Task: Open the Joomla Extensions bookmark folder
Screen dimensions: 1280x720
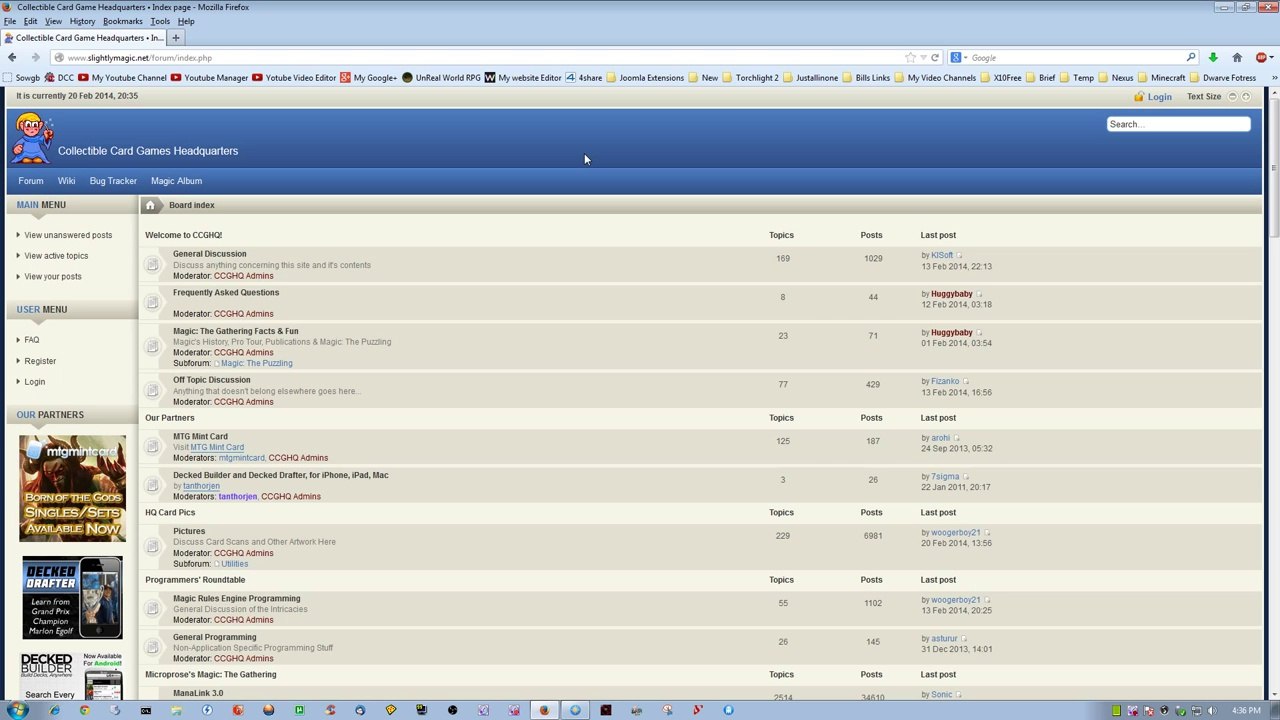Action: [644, 78]
